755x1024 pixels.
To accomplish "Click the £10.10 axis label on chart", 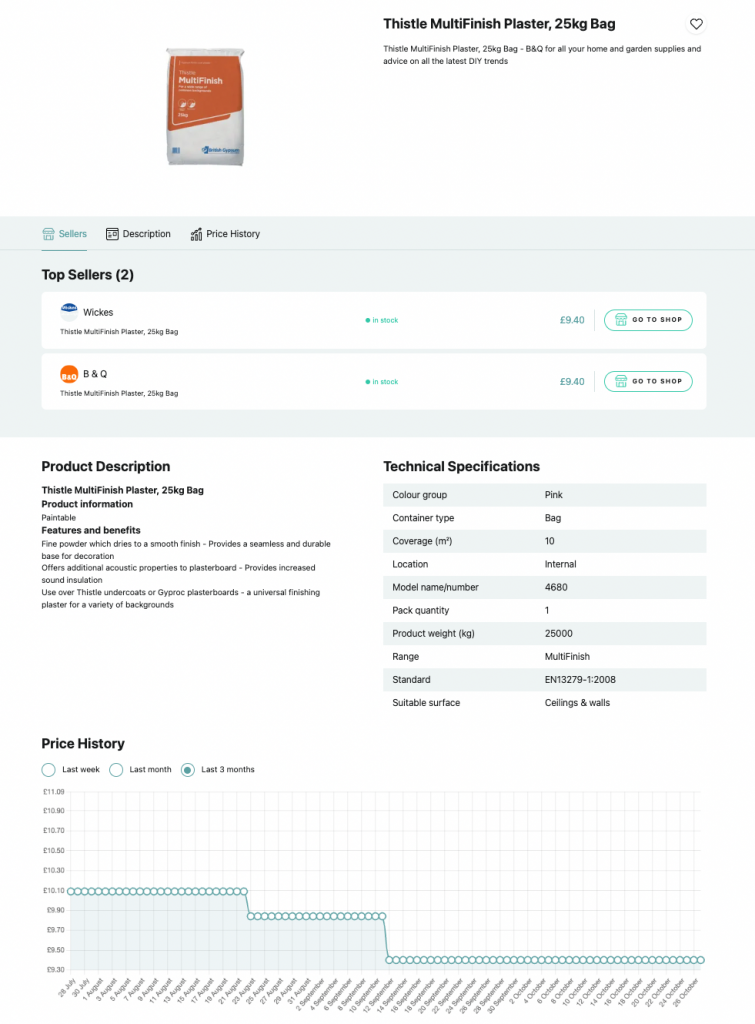I will pos(54,890).
